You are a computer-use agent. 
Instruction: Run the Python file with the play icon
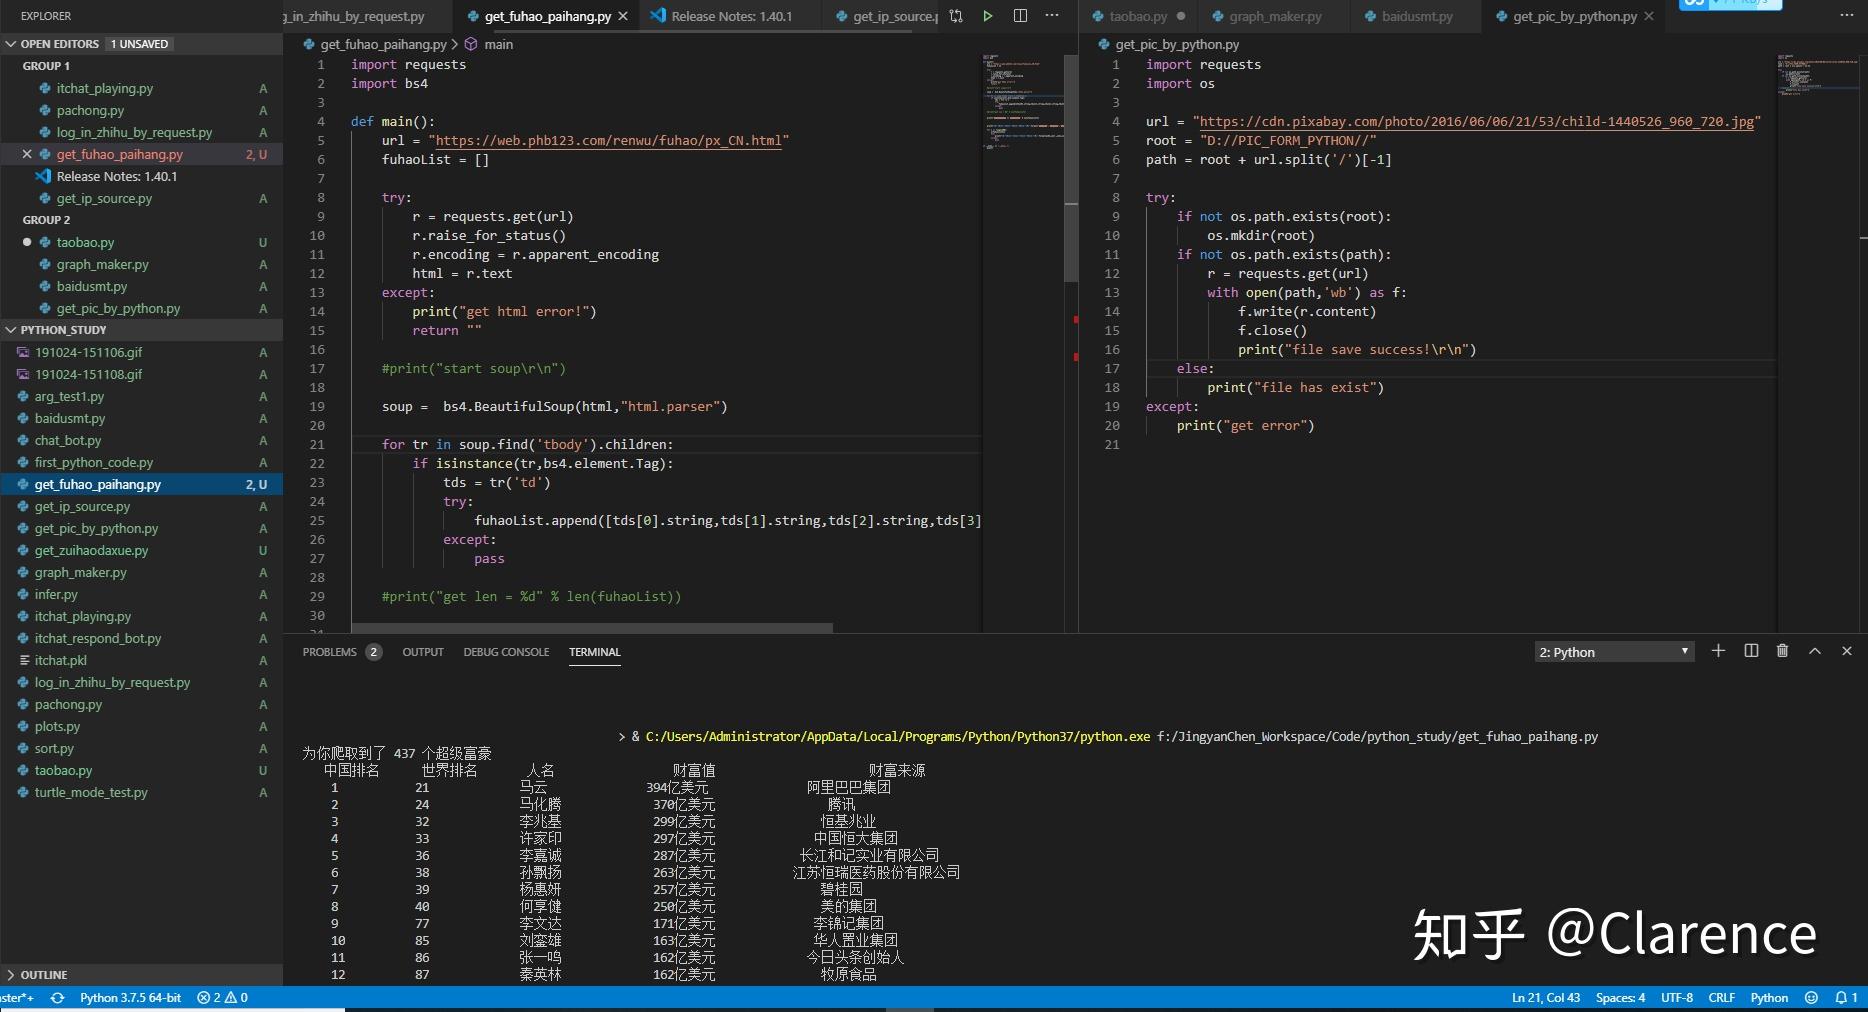pyautogui.click(x=988, y=16)
